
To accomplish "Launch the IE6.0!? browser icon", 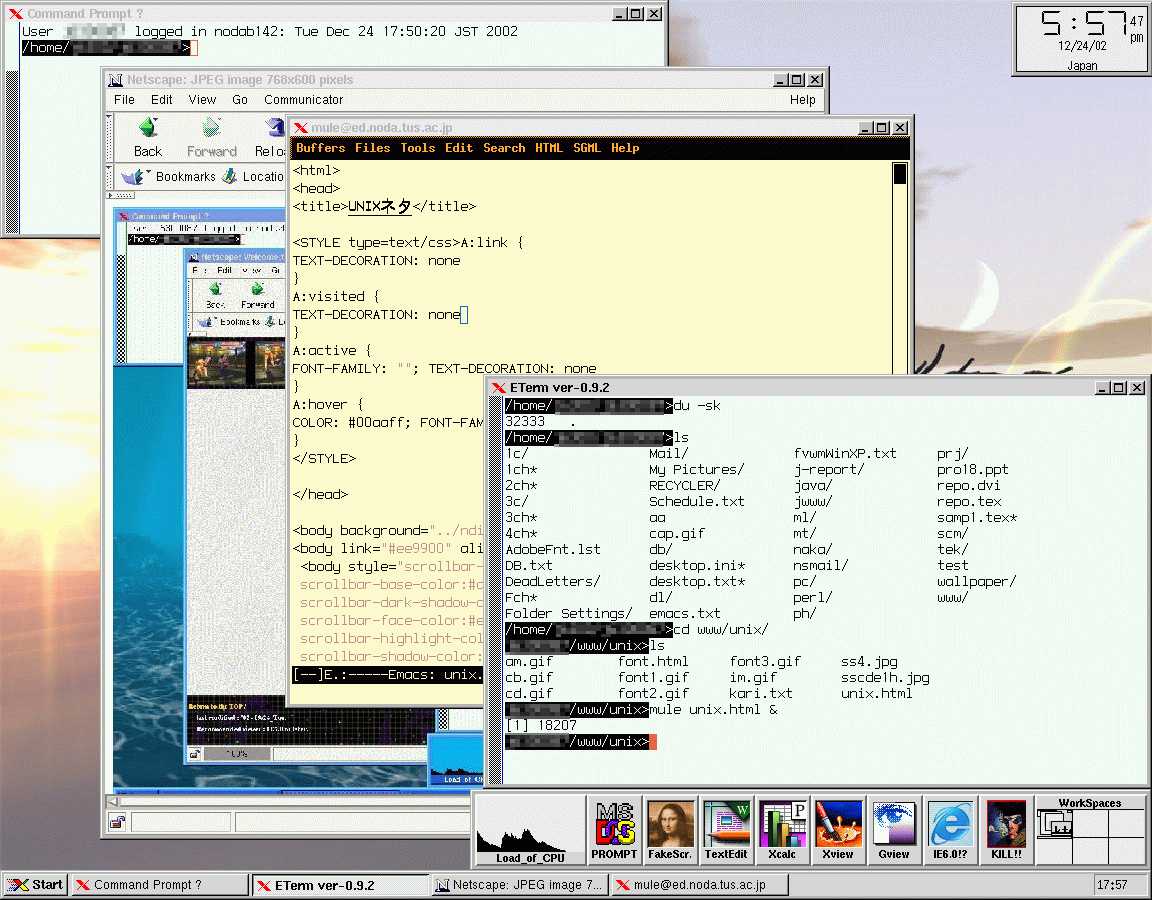I will click(x=950, y=829).
